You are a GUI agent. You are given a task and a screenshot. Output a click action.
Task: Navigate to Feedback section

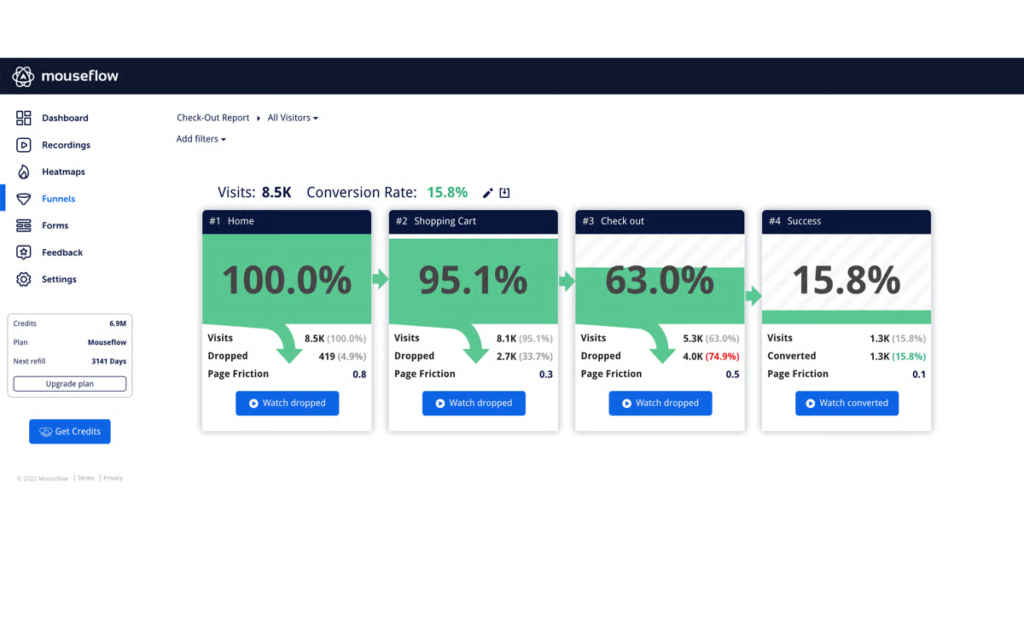click(62, 252)
